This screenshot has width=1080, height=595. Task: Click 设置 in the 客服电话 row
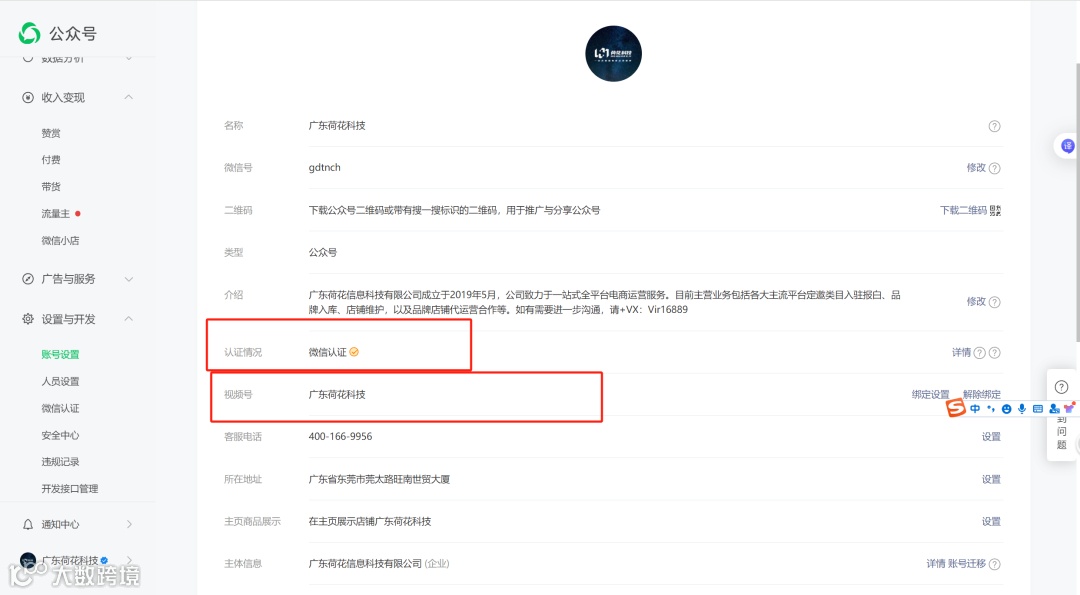(x=991, y=437)
